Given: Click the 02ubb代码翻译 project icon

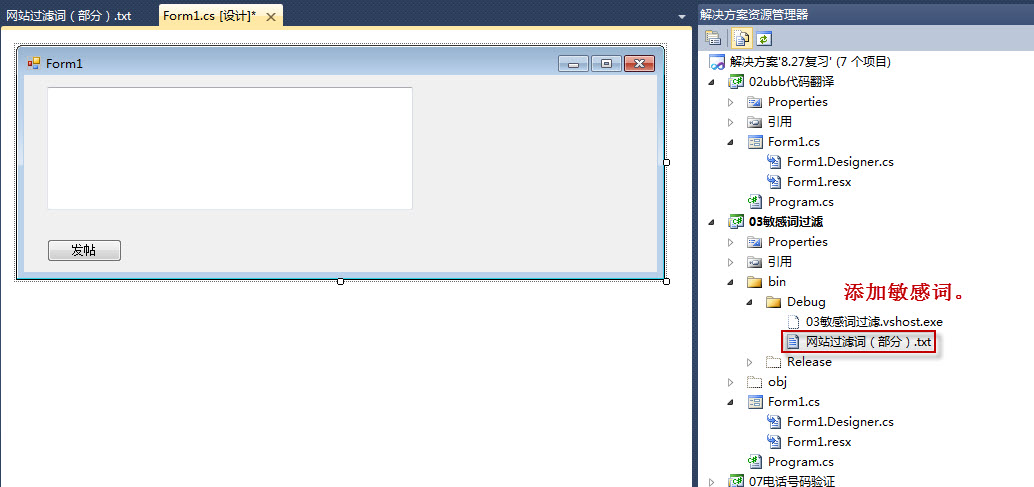Looking at the screenshot, I should (735, 82).
